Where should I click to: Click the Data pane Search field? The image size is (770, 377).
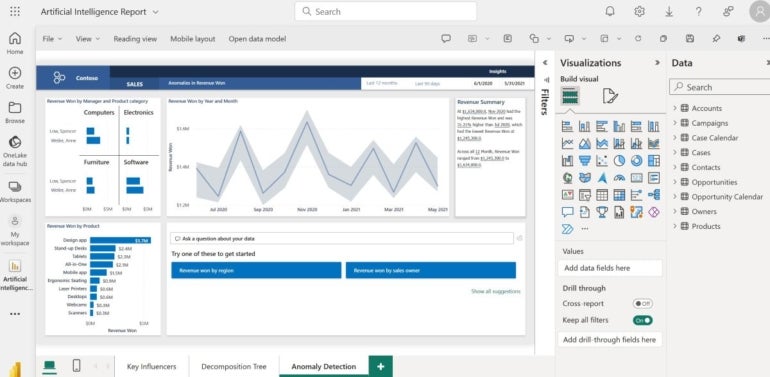click(719, 87)
